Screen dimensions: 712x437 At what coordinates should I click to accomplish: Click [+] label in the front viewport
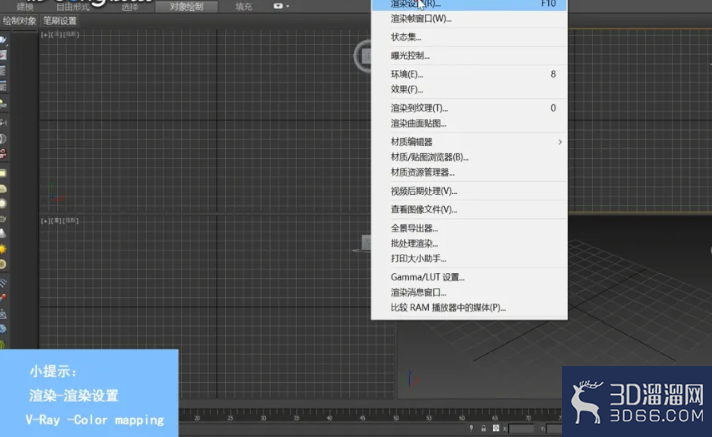coord(44,221)
